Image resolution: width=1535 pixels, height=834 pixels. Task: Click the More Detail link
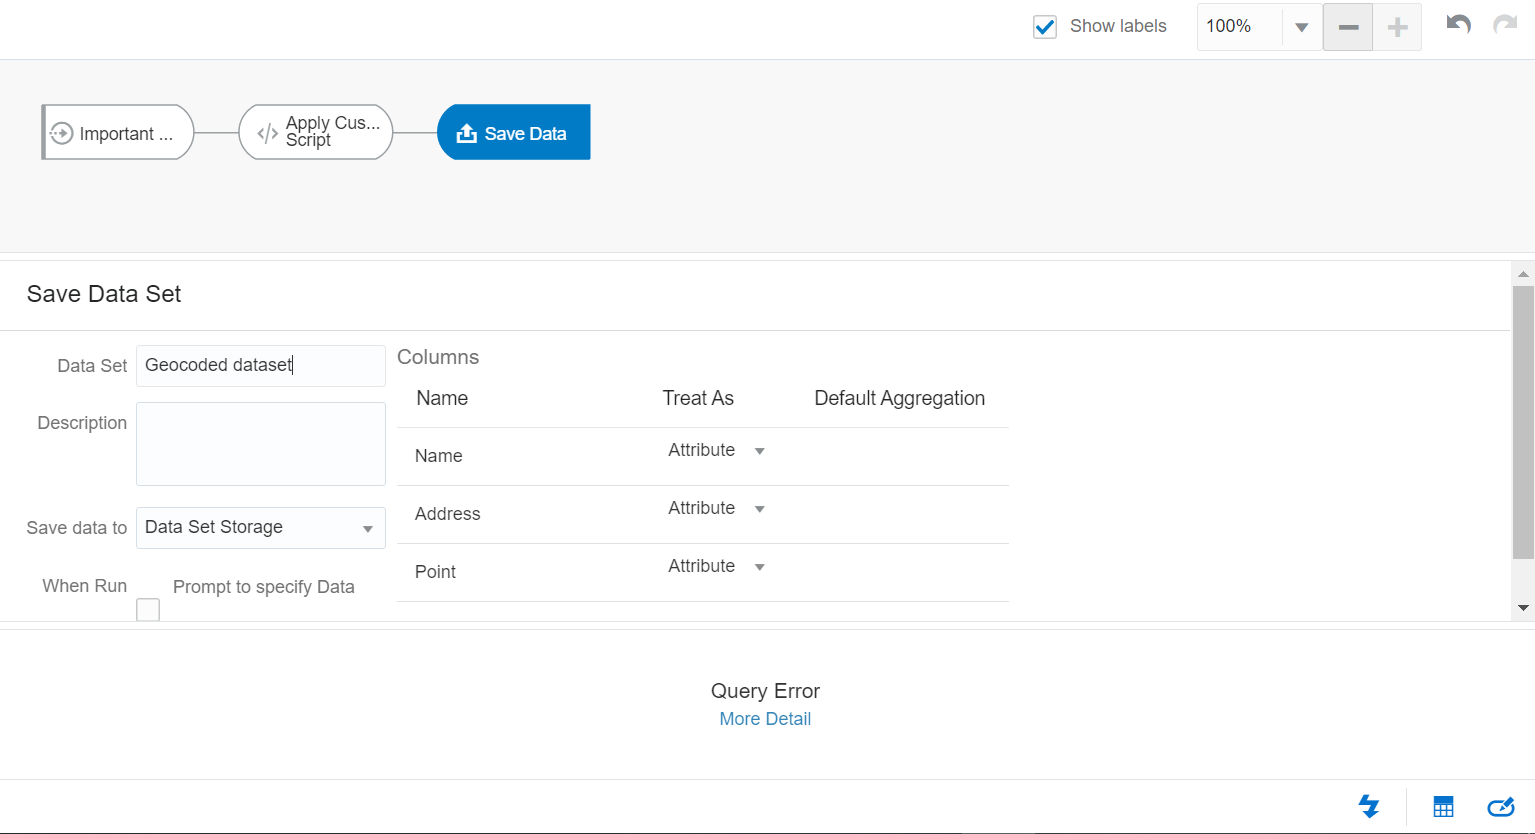coord(765,718)
